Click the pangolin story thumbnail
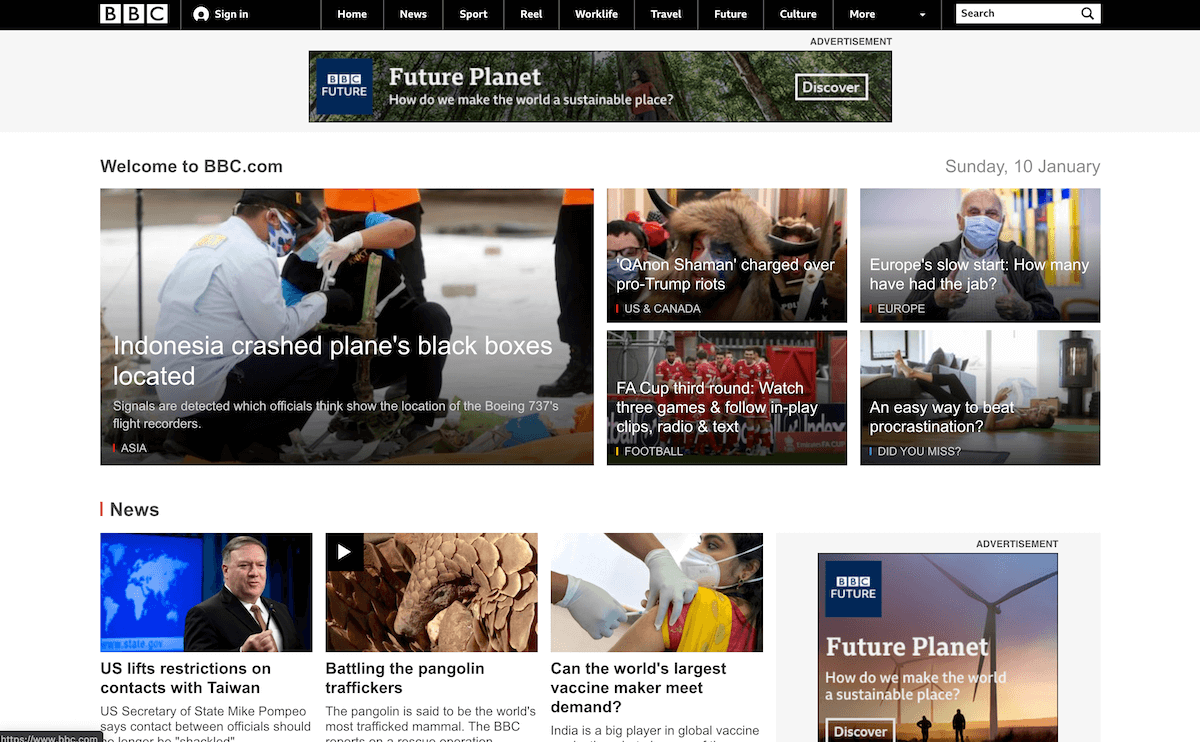 (432, 592)
